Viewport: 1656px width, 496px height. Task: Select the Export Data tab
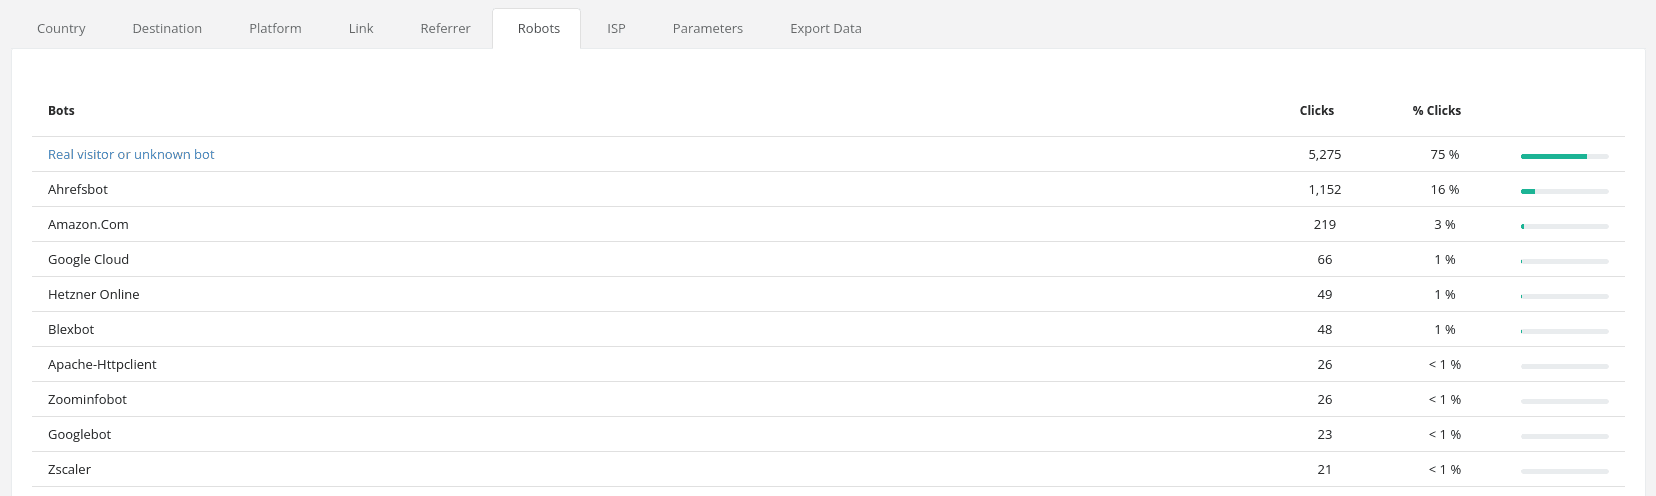tap(825, 28)
